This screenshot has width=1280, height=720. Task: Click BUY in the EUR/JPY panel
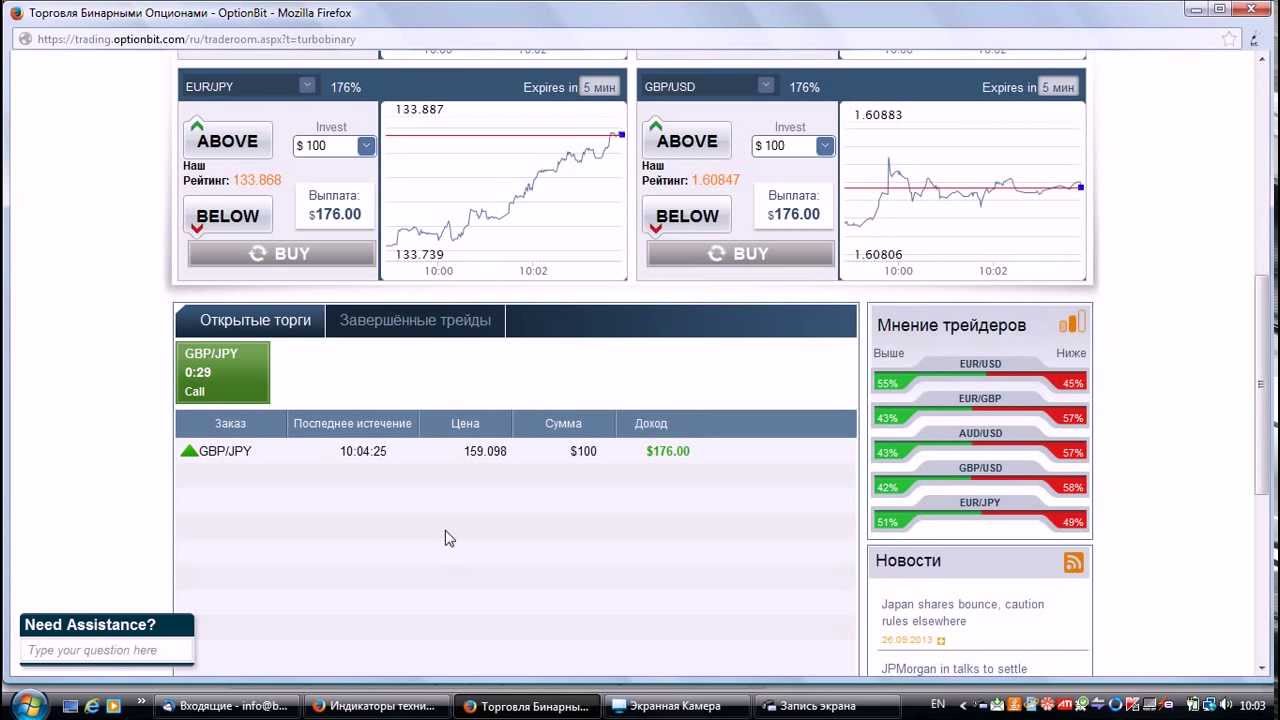coord(281,254)
